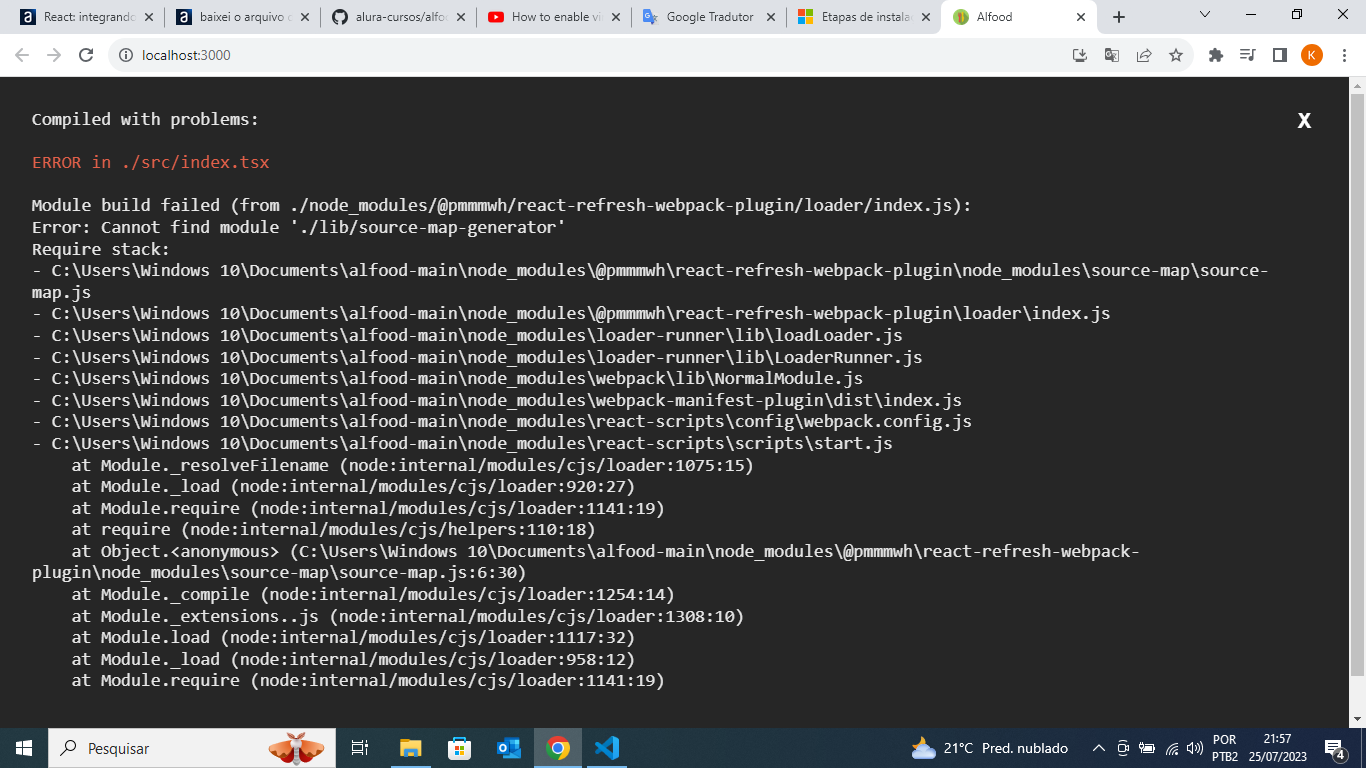Close the Google Tradutor tab

coord(771,17)
